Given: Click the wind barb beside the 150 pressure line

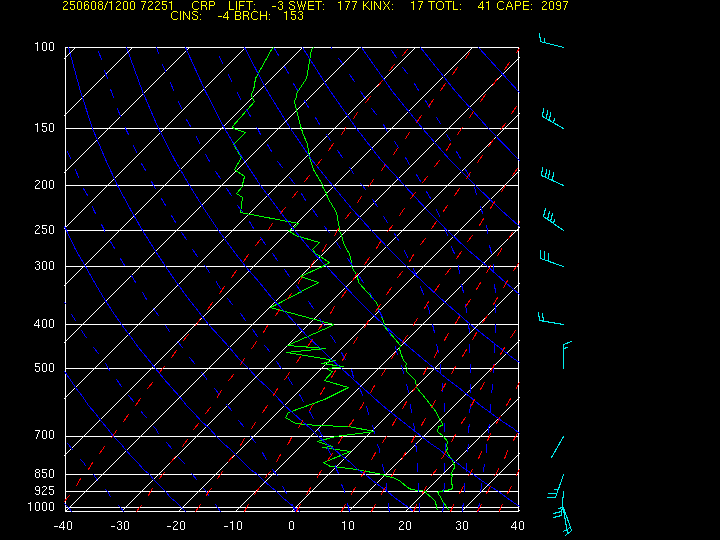Looking at the screenshot, I should 553,119.
